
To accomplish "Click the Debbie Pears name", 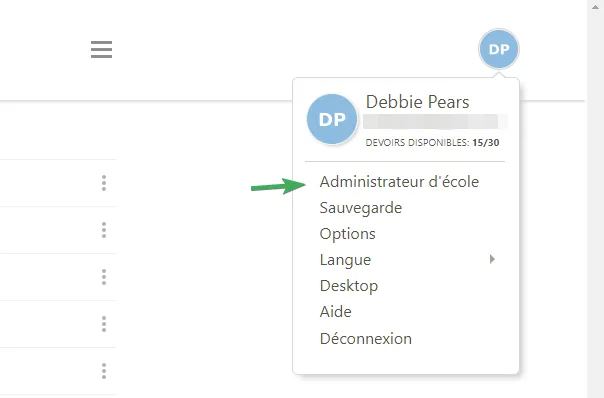I will (x=418, y=102).
